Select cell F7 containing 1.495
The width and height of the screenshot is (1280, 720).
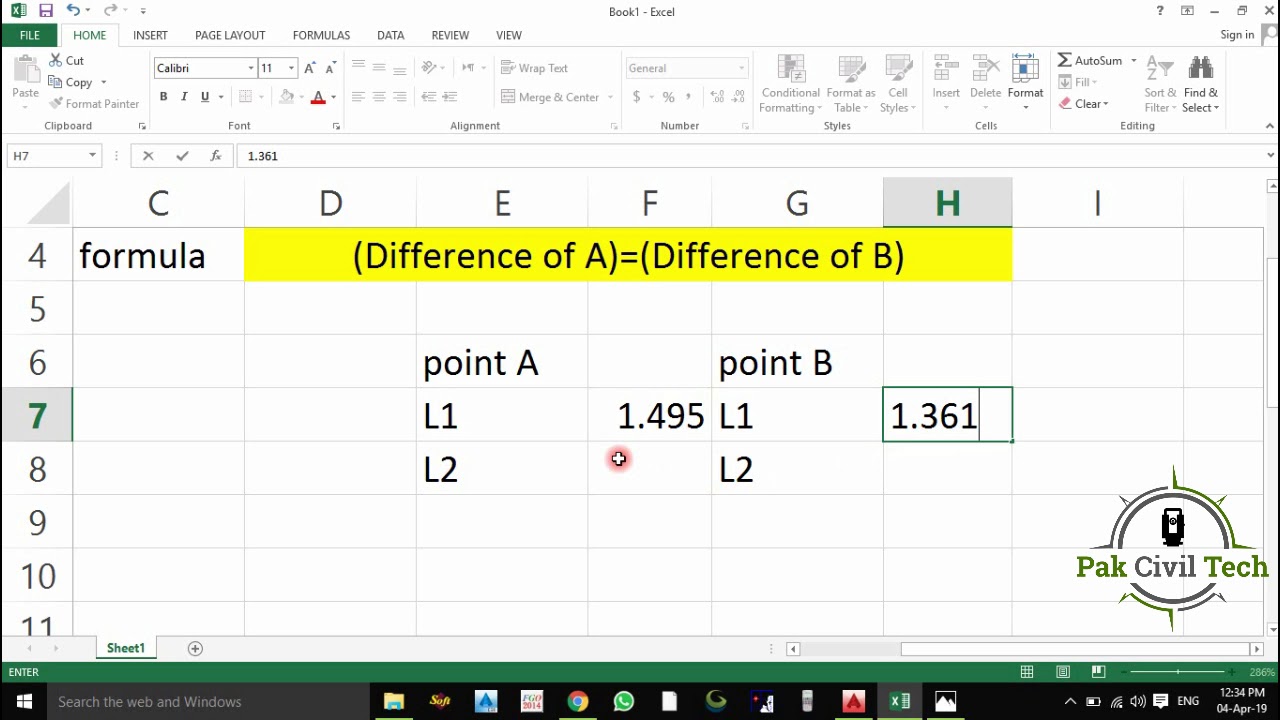click(650, 415)
